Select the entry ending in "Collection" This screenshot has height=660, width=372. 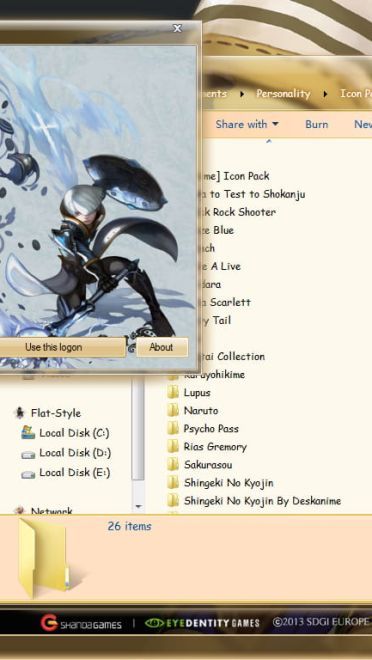(234, 357)
